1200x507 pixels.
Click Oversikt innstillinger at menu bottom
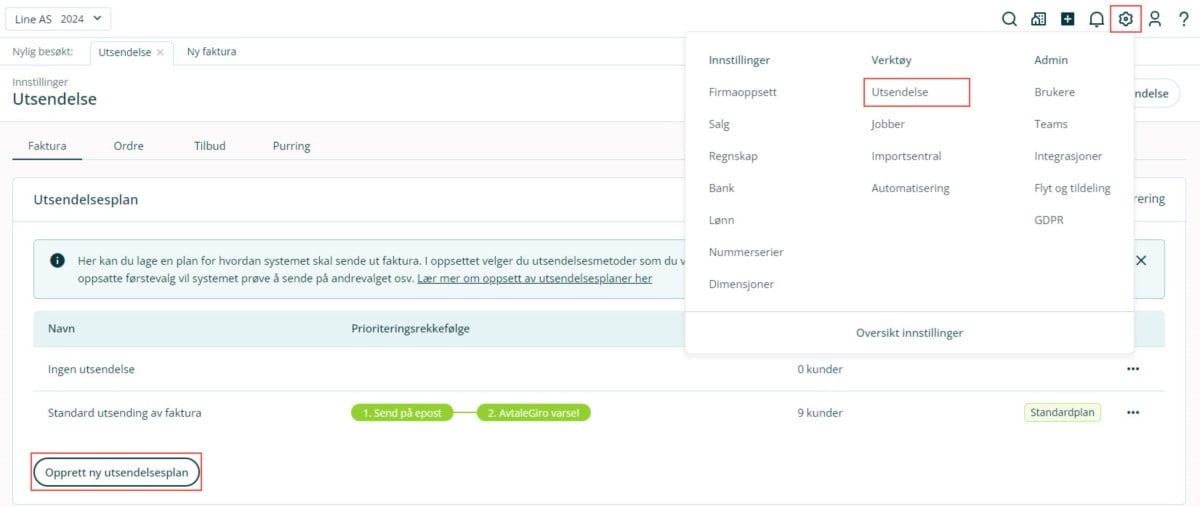[908, 333]
